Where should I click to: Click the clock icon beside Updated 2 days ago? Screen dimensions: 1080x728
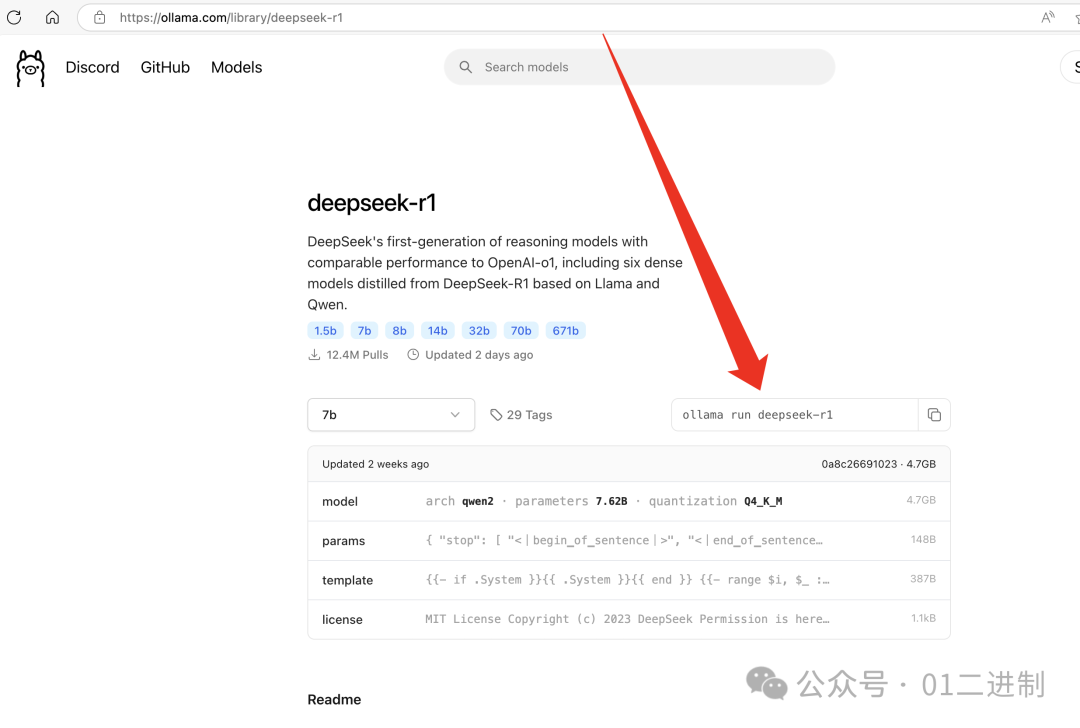pyautogui.click(x=413, y=355)
